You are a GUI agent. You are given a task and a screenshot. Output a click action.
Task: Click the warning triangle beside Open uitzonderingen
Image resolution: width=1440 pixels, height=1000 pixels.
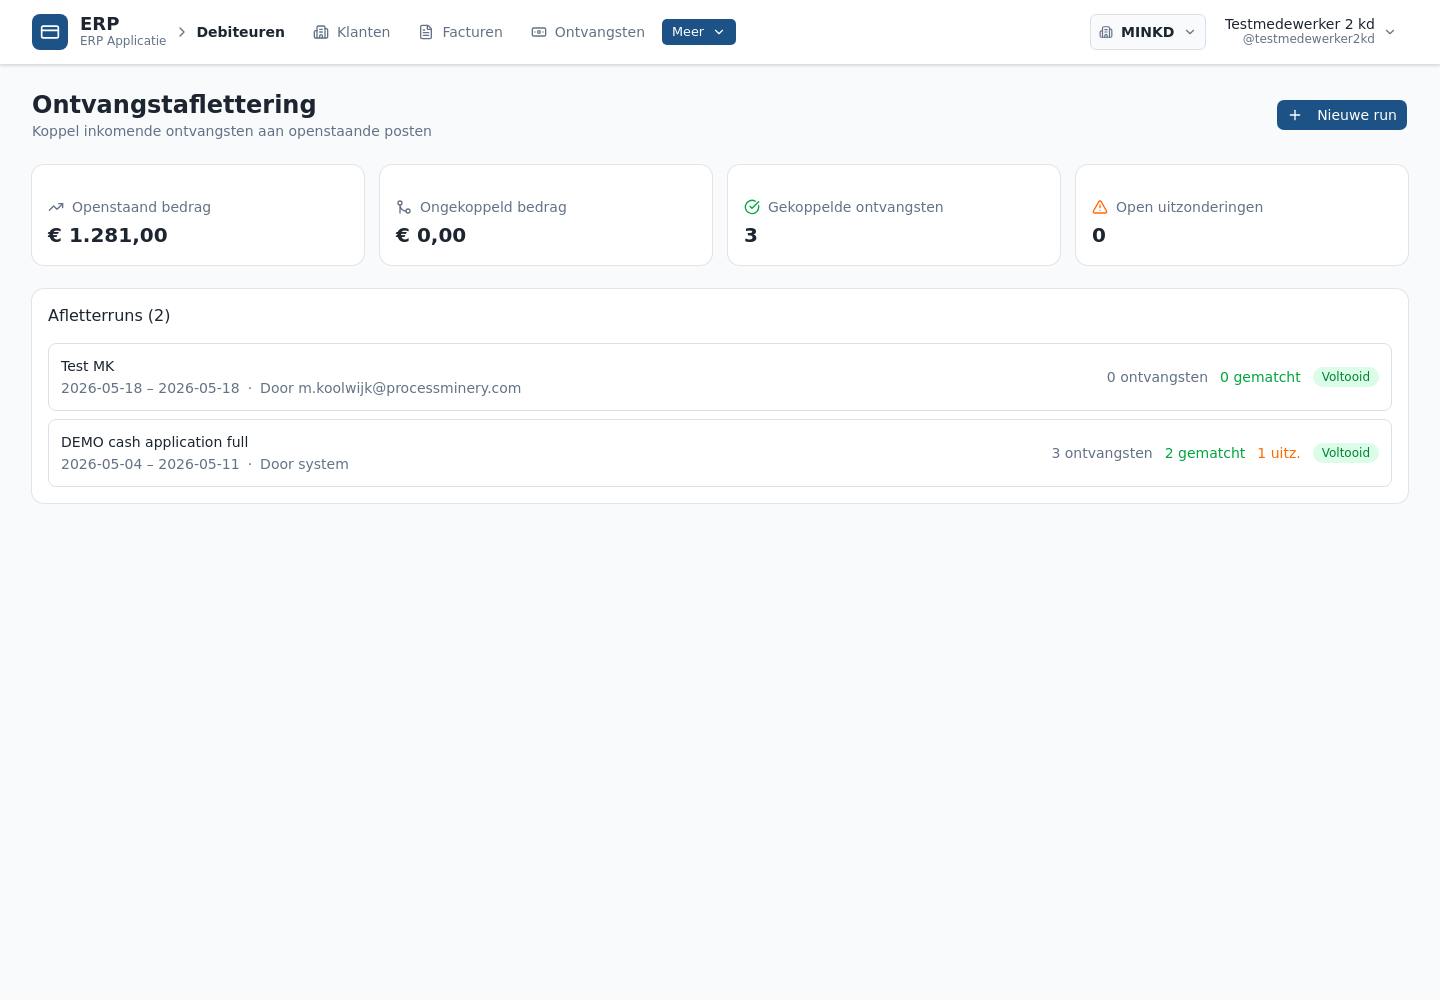(1100, 207)
